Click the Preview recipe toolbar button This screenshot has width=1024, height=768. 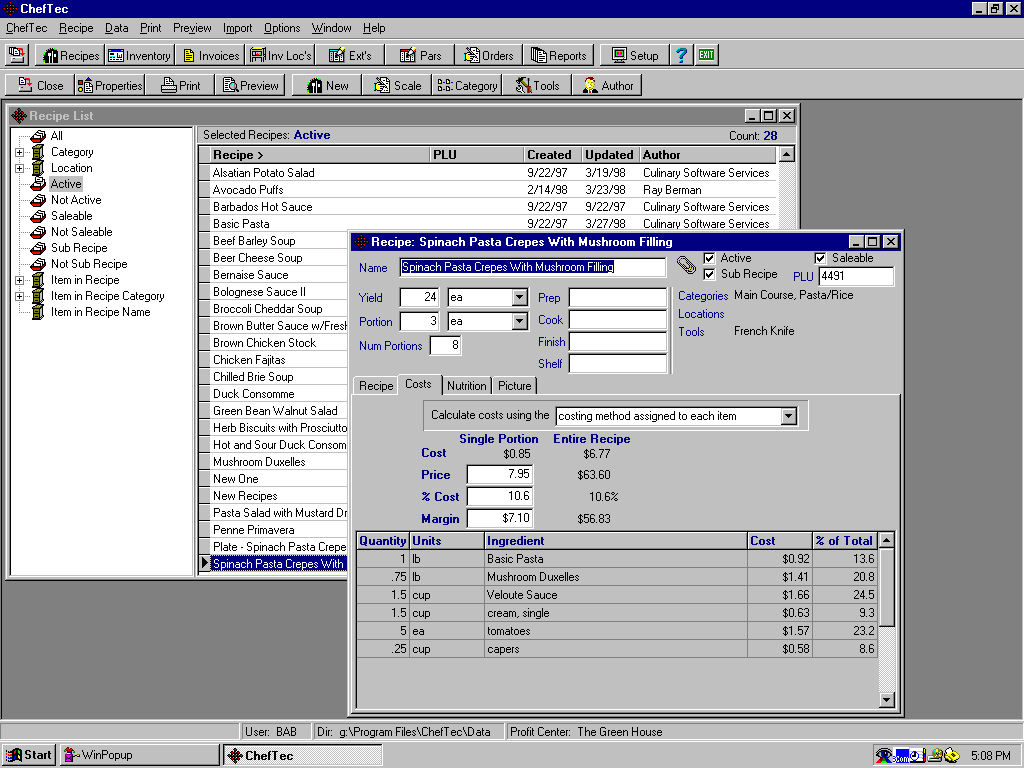tap(250, 86)
